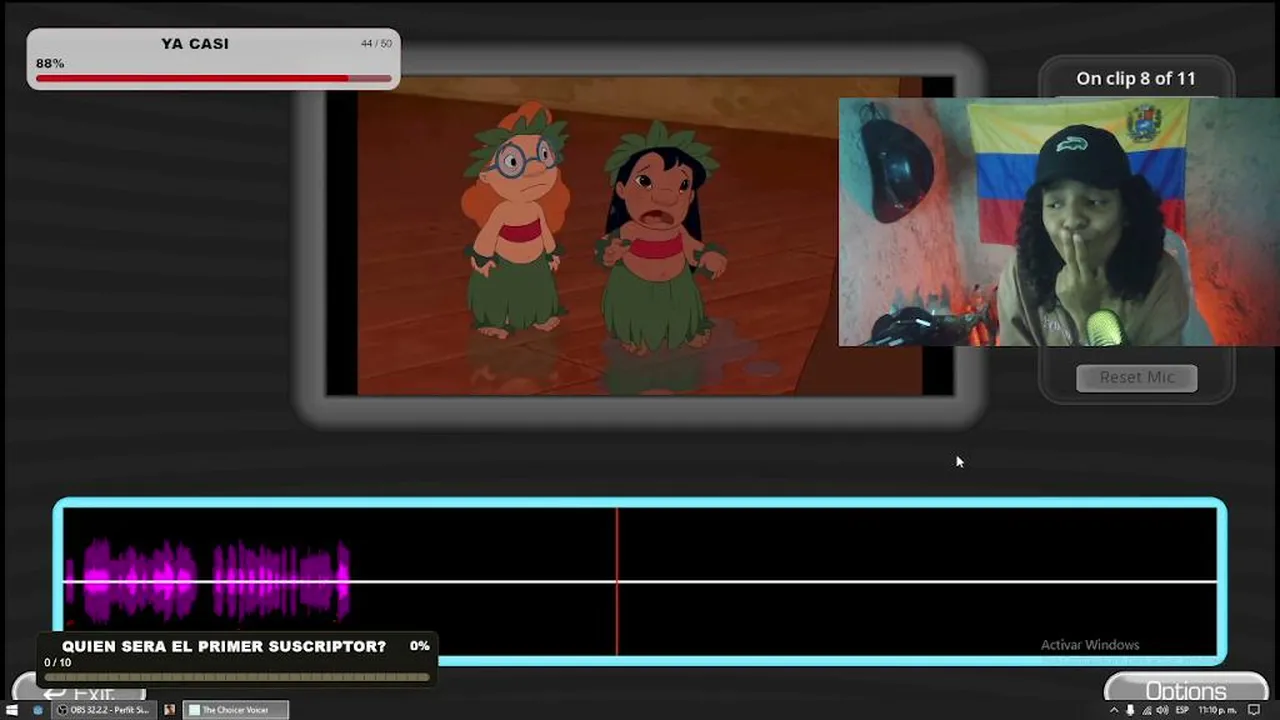
Task: Click the '0 / 10' subscriber counter
Action: 57,663
